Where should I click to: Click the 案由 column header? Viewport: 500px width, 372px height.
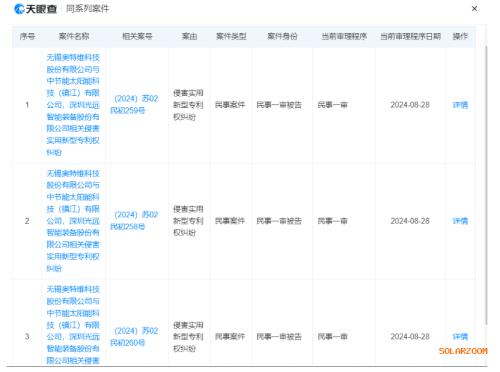[189, 36]
